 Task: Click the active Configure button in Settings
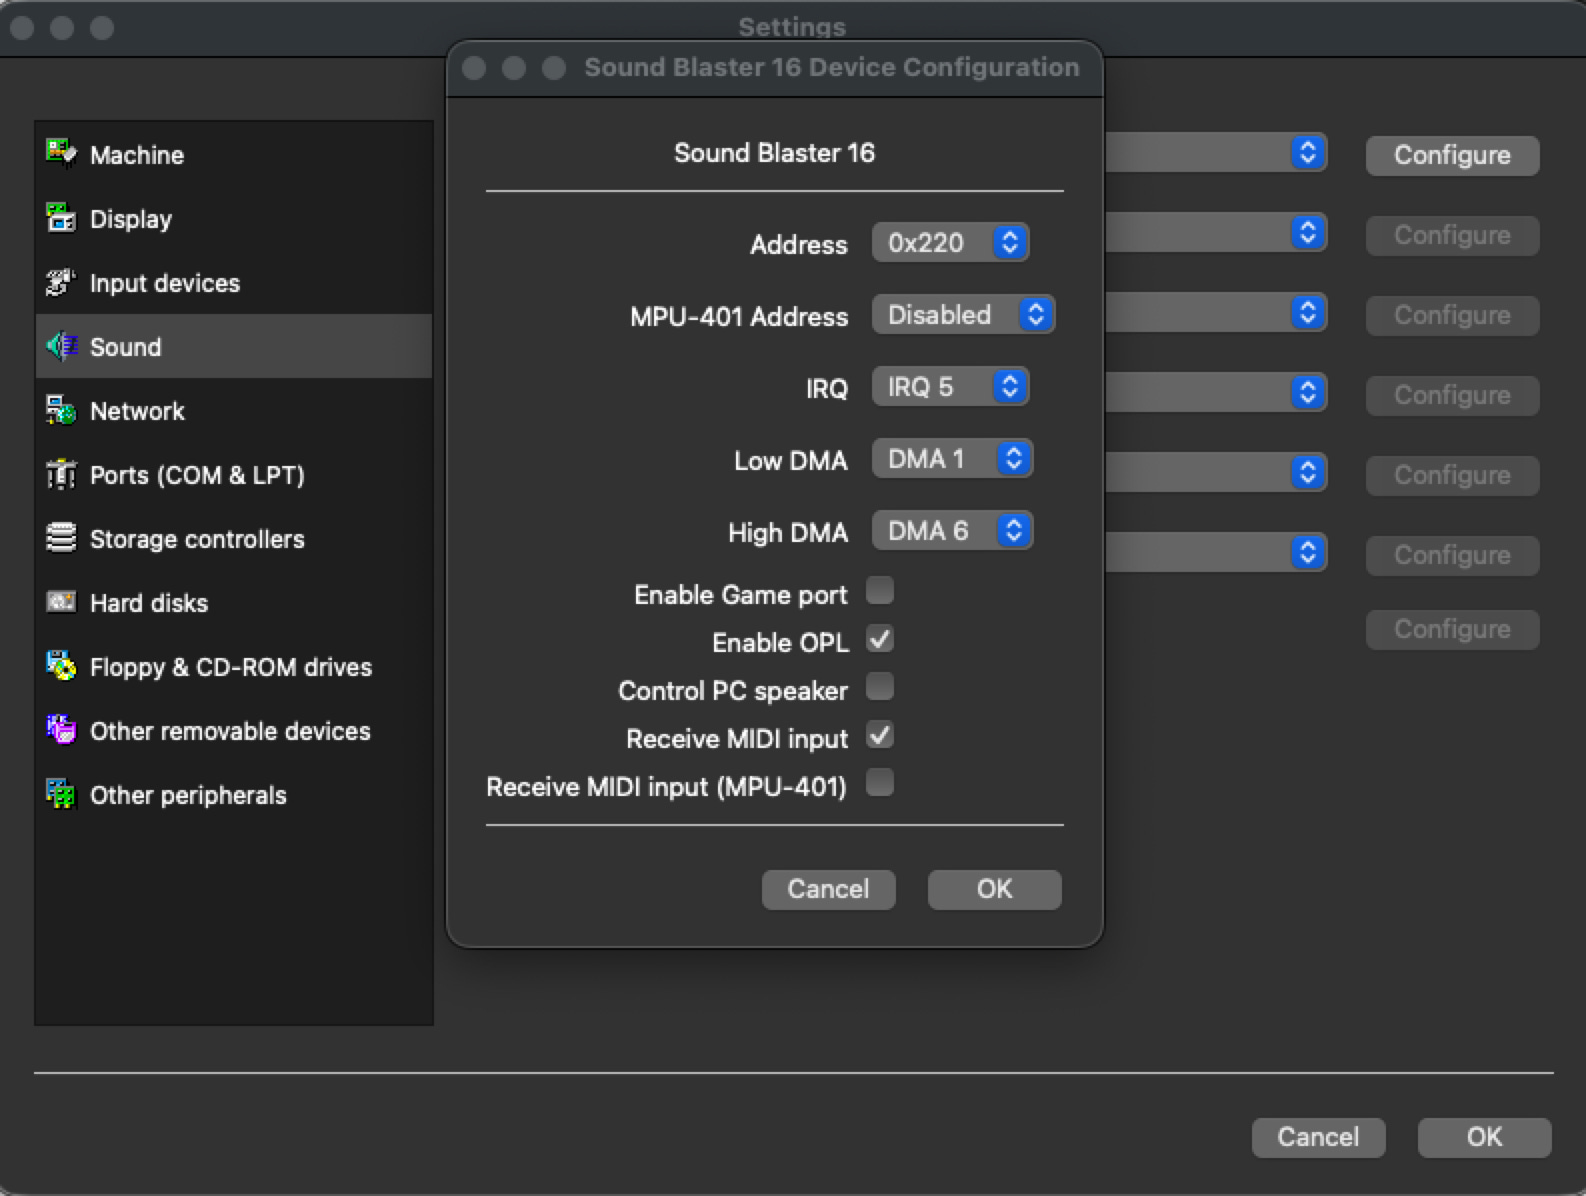pyautogui.click(x=1452, y=155)
